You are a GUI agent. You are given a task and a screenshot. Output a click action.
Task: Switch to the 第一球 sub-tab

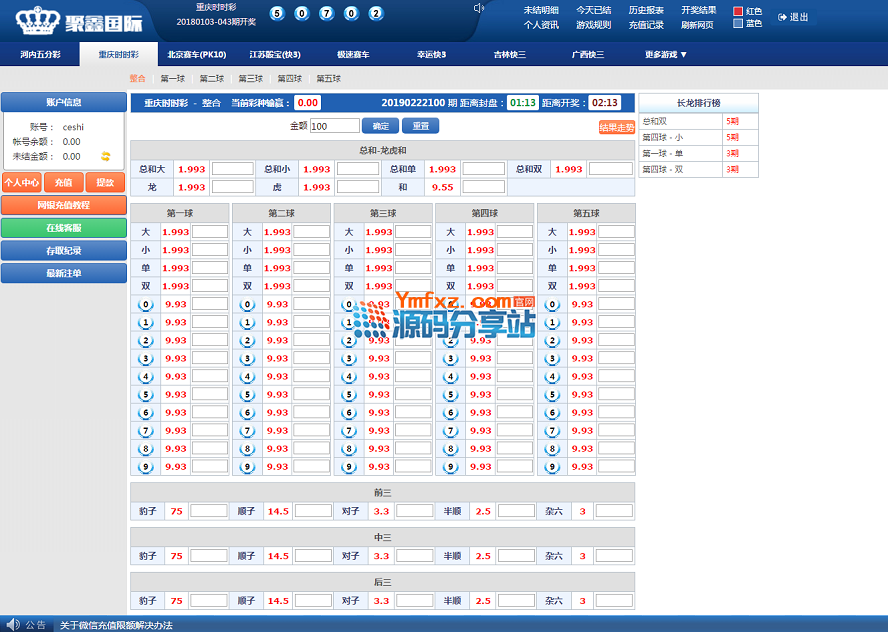point(172,78)
